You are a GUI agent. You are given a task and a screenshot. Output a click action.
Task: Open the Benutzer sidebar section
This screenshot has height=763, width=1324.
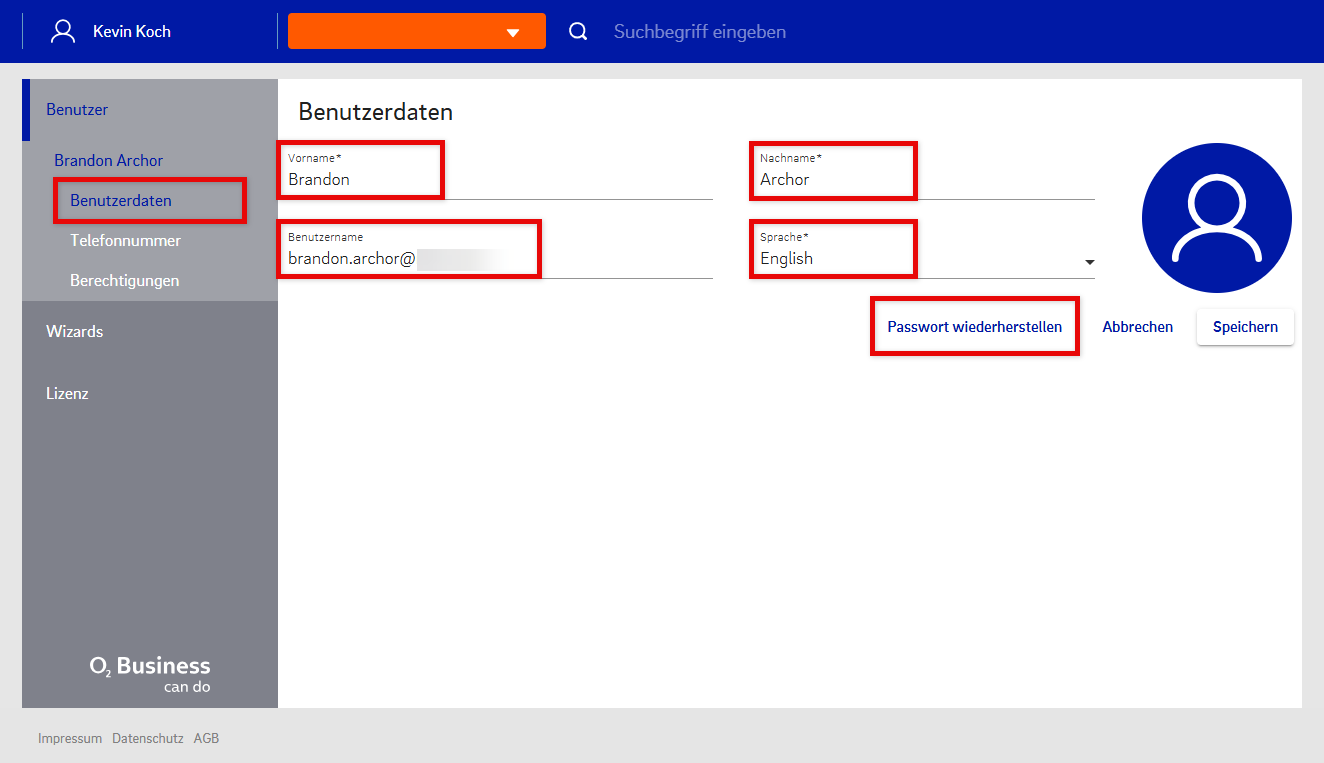[77, 110]
